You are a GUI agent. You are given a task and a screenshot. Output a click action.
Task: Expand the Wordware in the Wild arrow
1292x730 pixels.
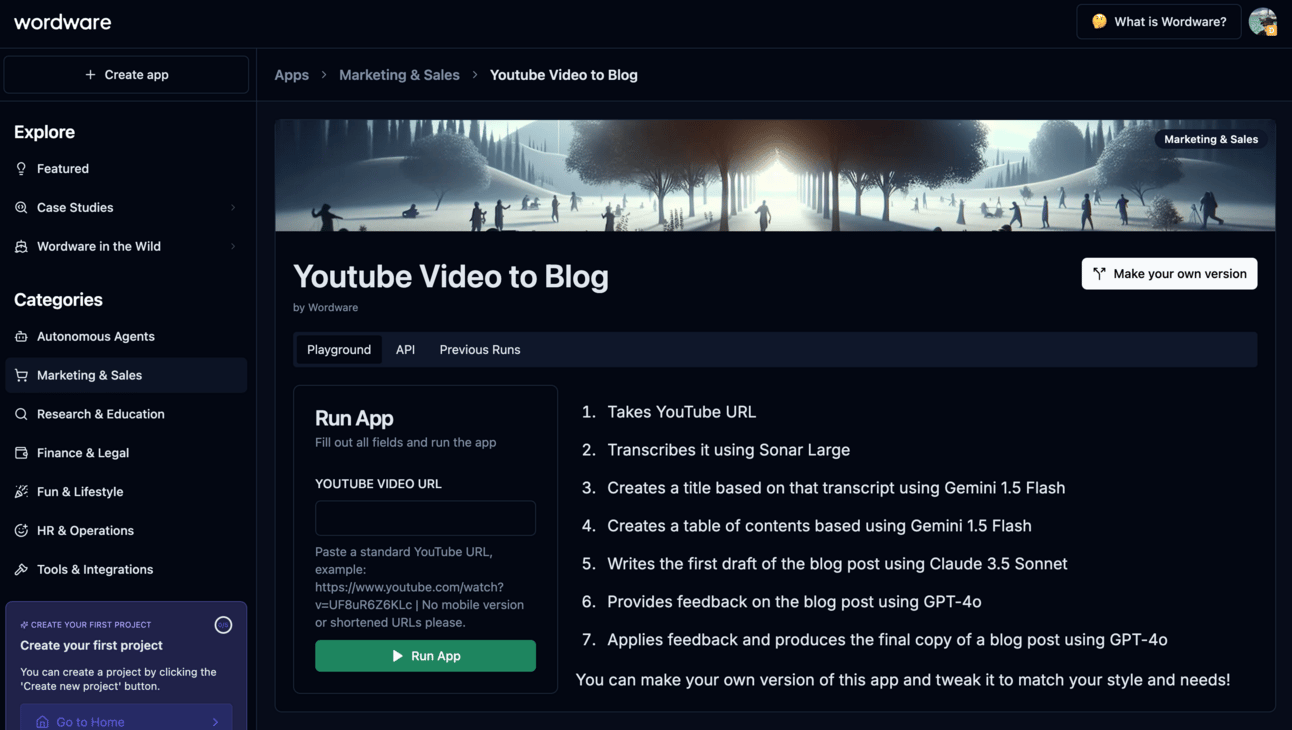pos(233,247)
